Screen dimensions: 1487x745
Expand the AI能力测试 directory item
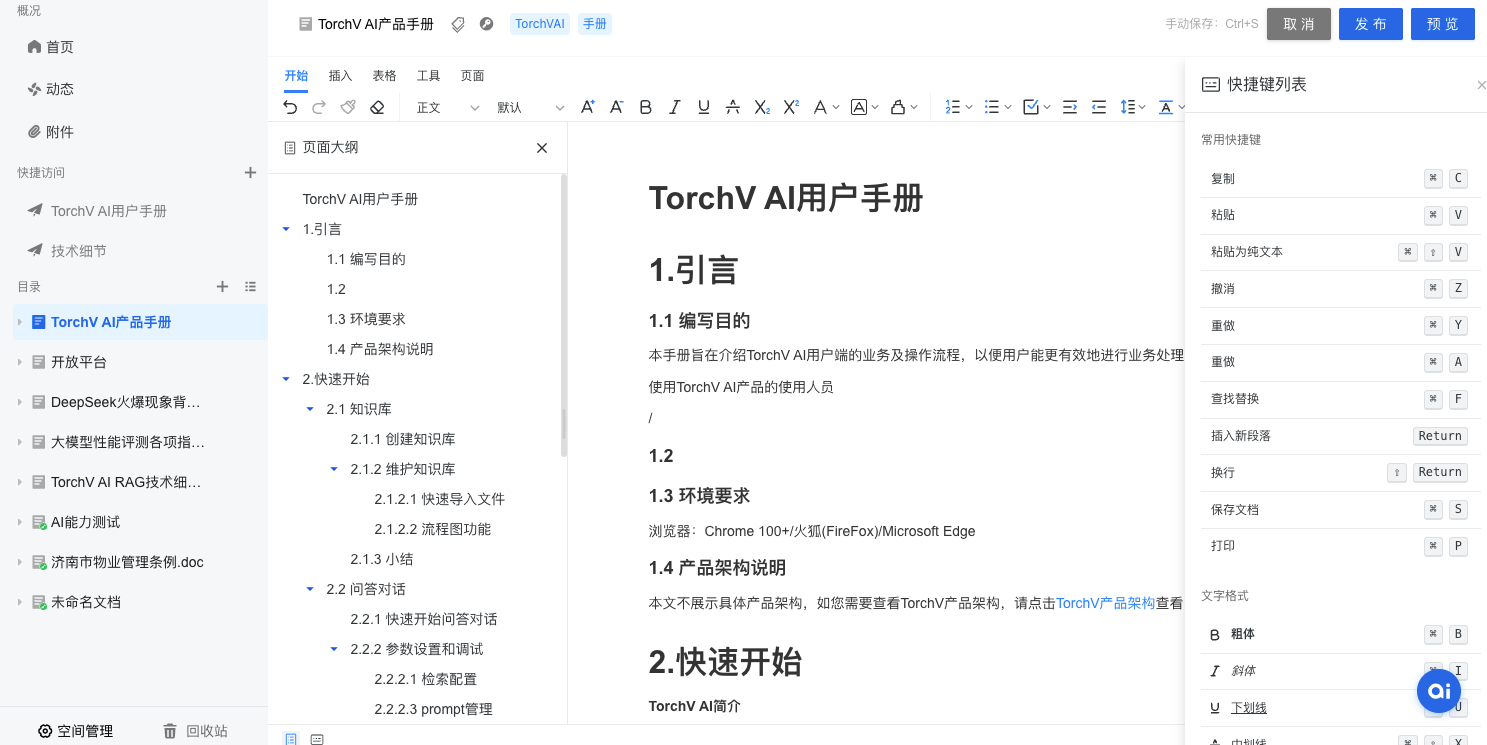point(19,522)
